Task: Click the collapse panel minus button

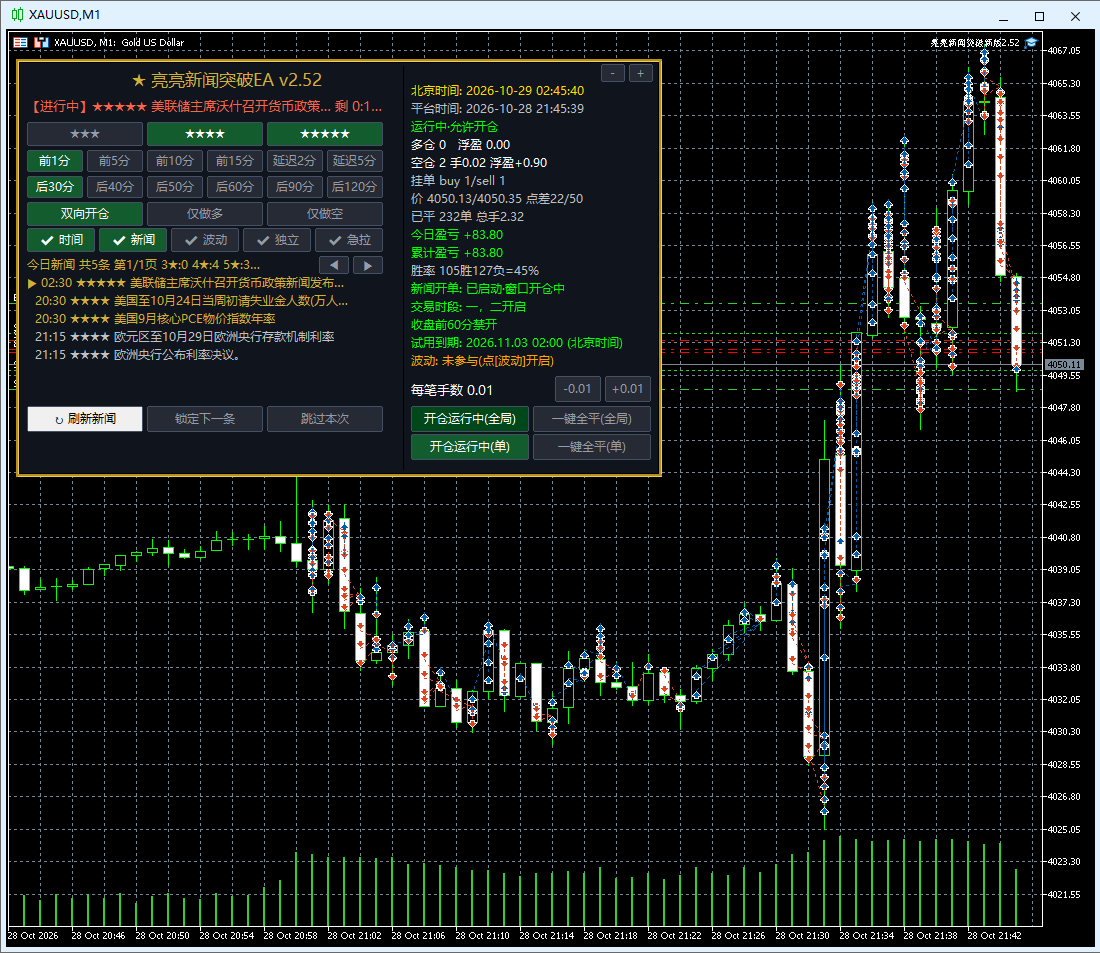Action: point(612,73)
